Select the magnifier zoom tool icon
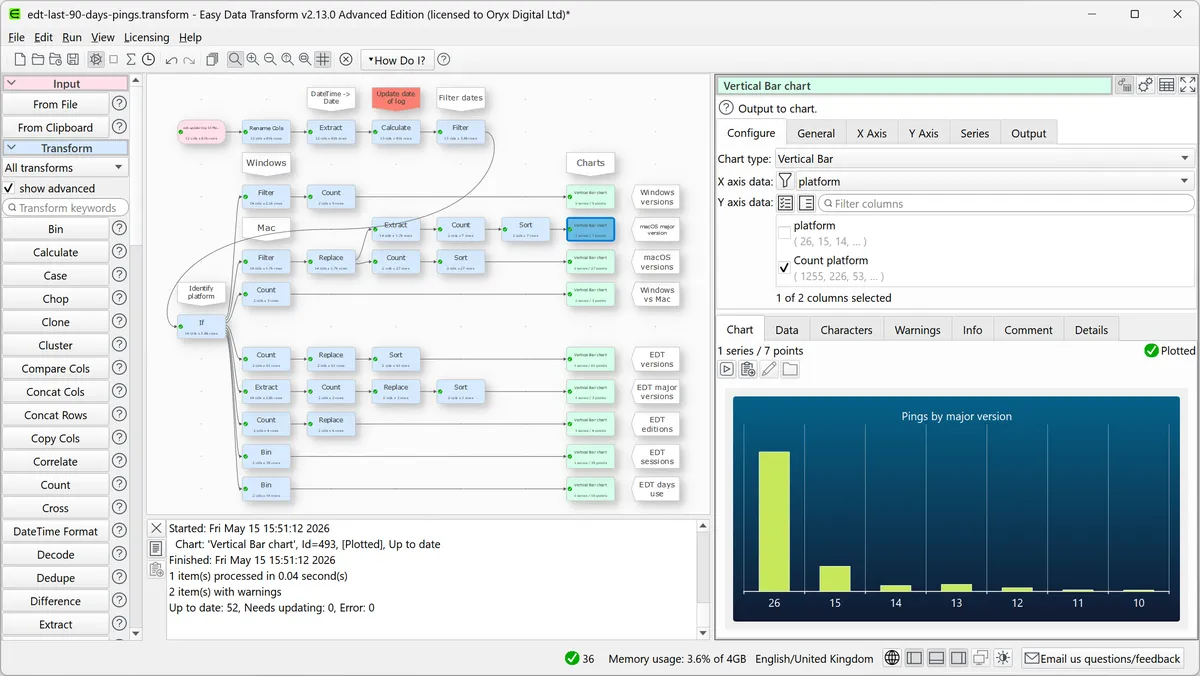1200x676 pixels. [x=235, y=60]
